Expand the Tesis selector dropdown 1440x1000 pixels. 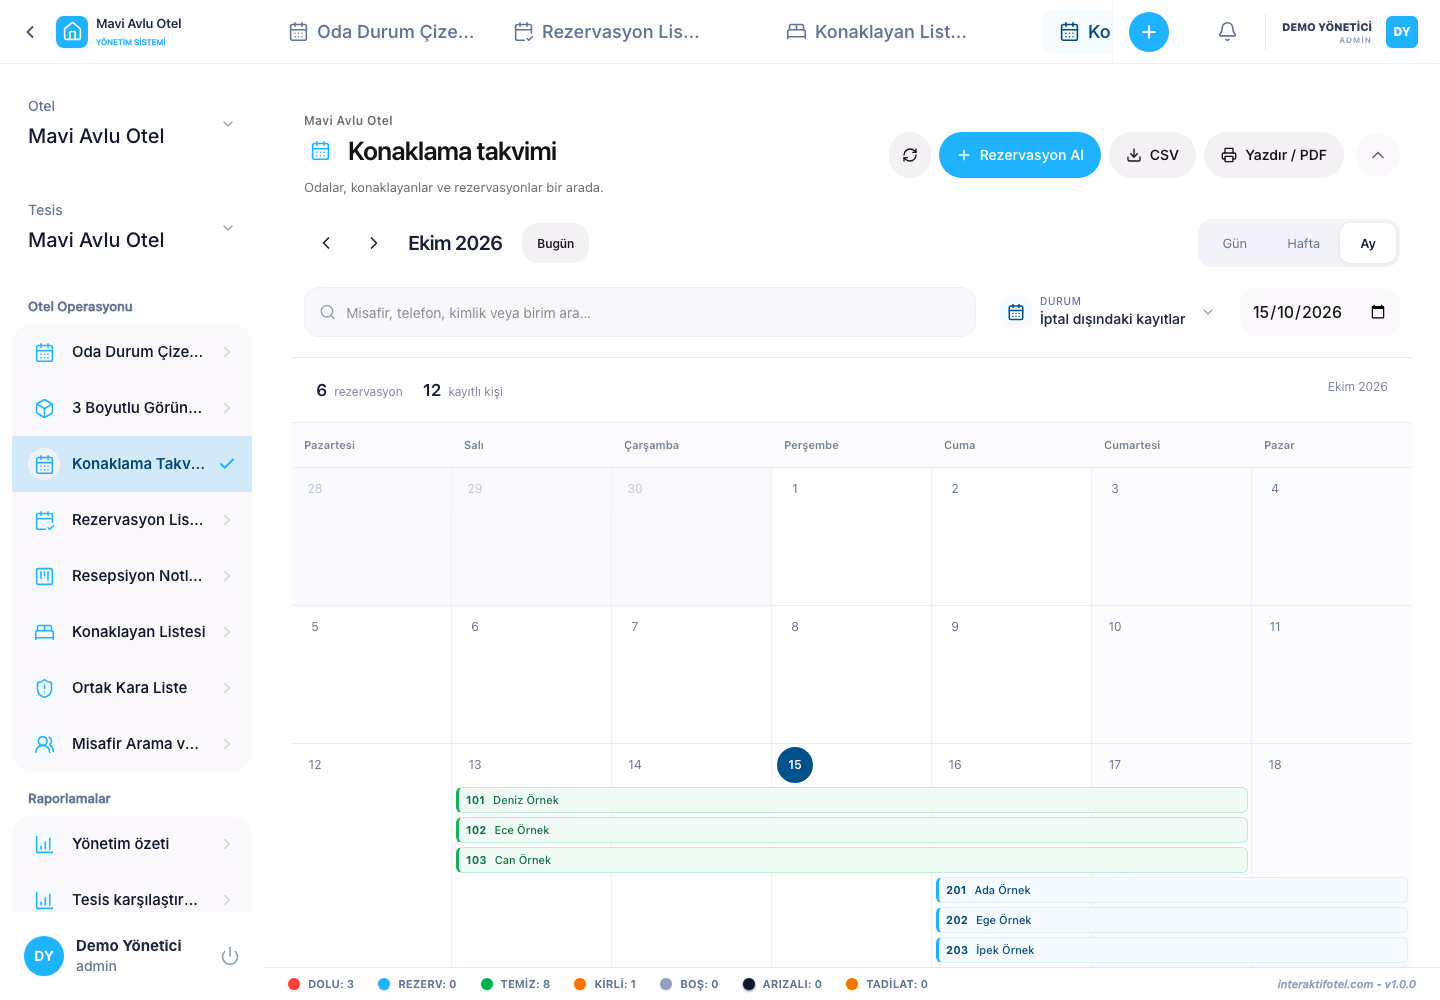click(x=132, y=228)
